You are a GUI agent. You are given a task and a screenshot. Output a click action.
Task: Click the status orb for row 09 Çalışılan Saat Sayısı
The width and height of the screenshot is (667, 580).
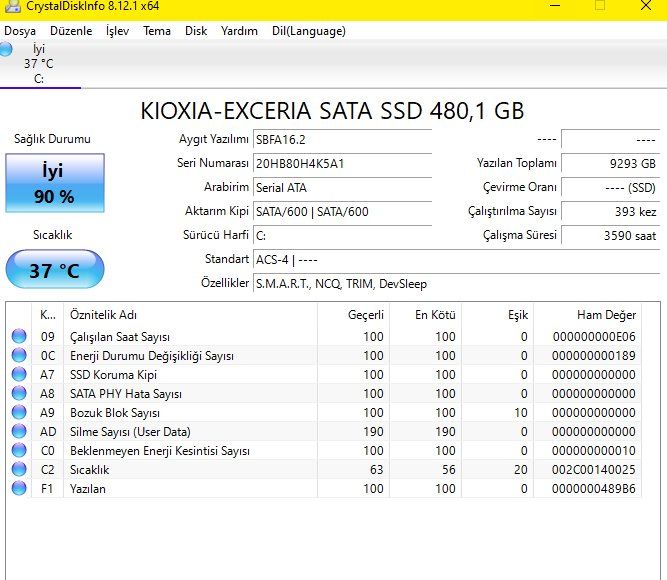pos(19,336)
